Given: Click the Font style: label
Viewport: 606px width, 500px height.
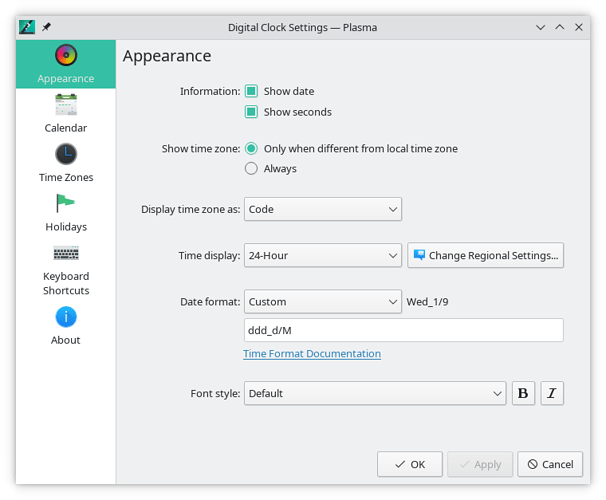Looking at the screenshot, I should tap(215, 393).
